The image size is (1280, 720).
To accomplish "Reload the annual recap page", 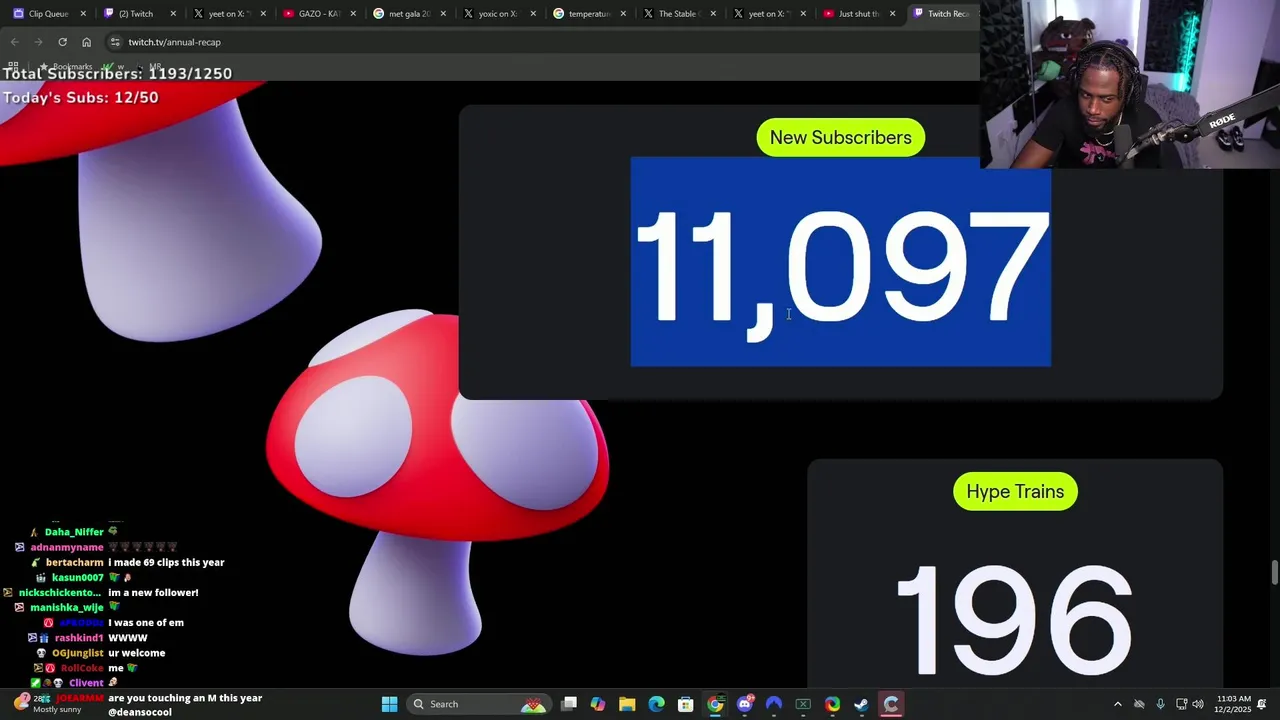I will click(x=62, y=42).
